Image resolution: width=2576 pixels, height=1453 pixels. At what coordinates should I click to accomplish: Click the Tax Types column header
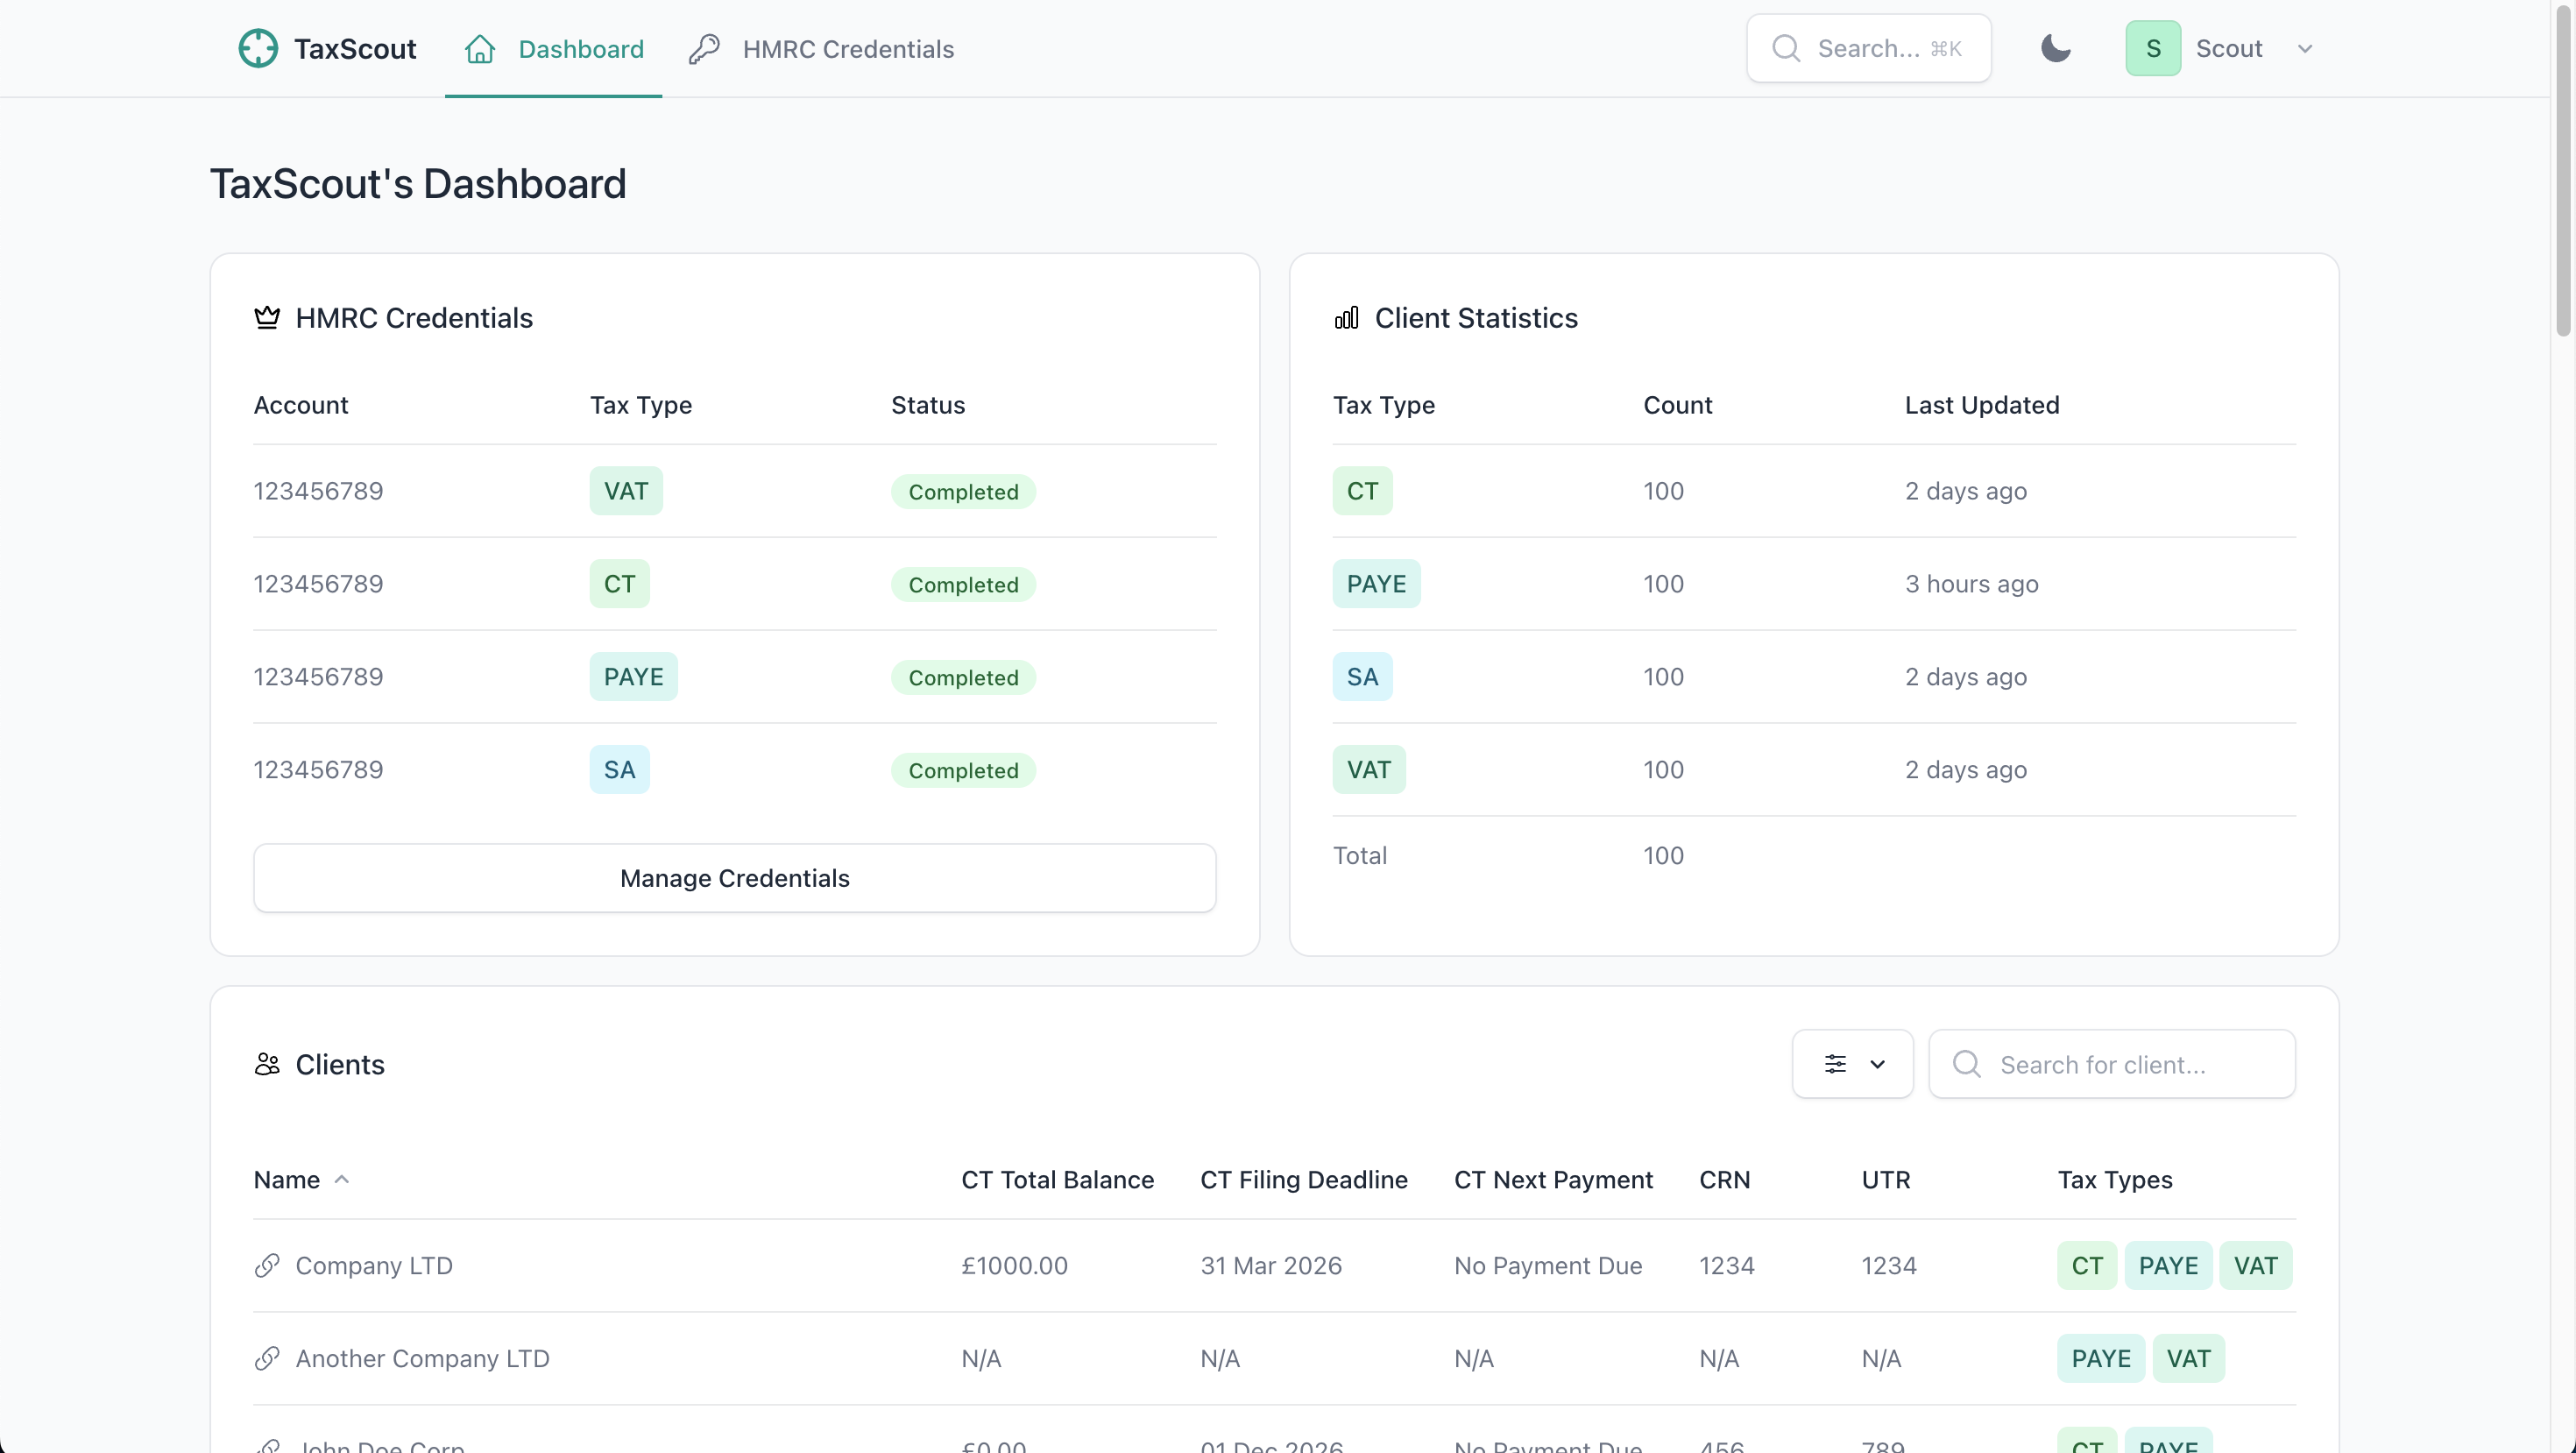coord(2115,1179)
